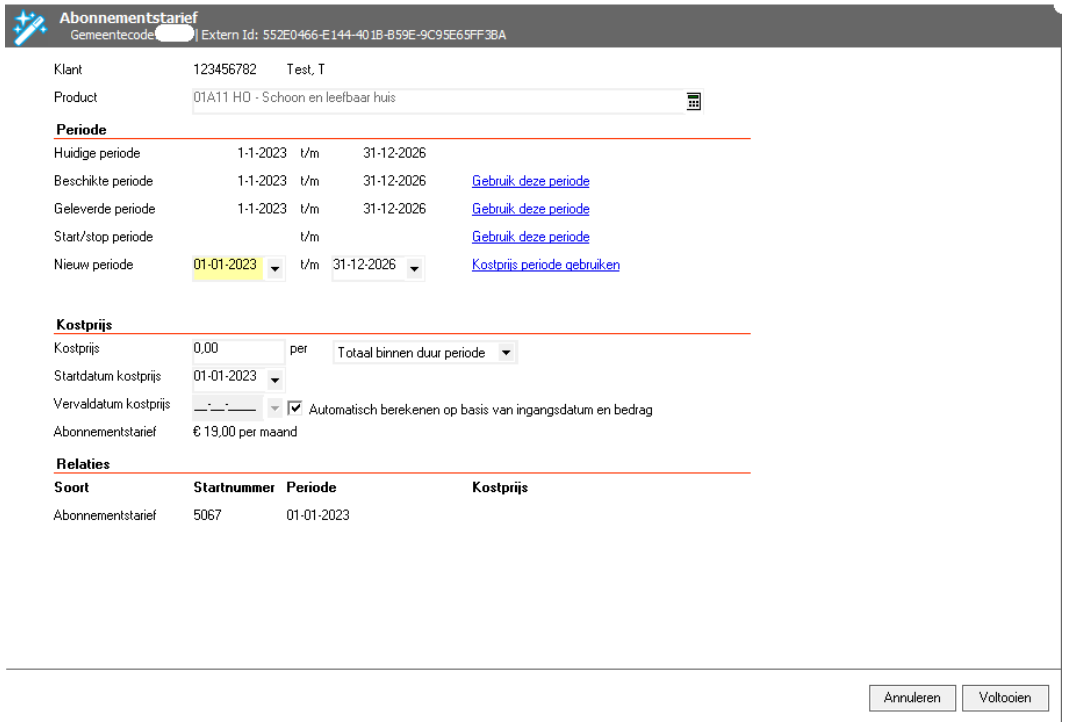Click the Vervaldatum kostprijs dropdown arrow
This screenshot has width=1067, height=727.
pyautogui.click(x=275, y=409)
